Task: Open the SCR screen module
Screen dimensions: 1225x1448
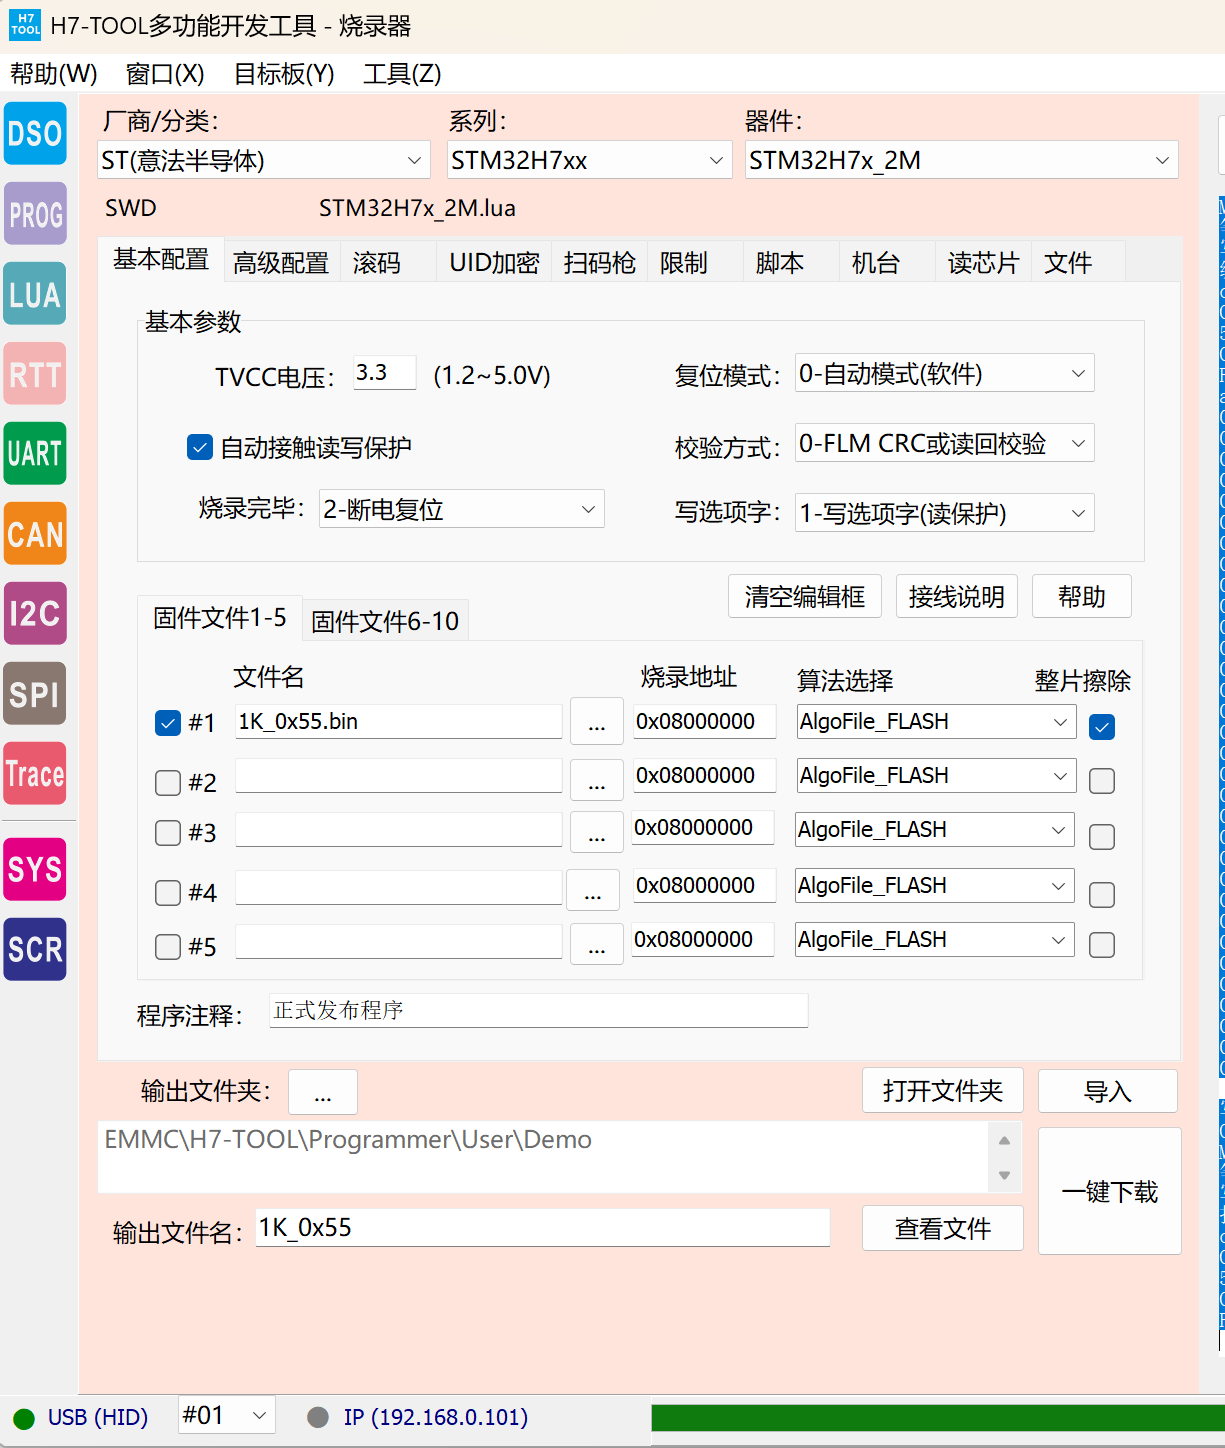Action: click(35, 949)
